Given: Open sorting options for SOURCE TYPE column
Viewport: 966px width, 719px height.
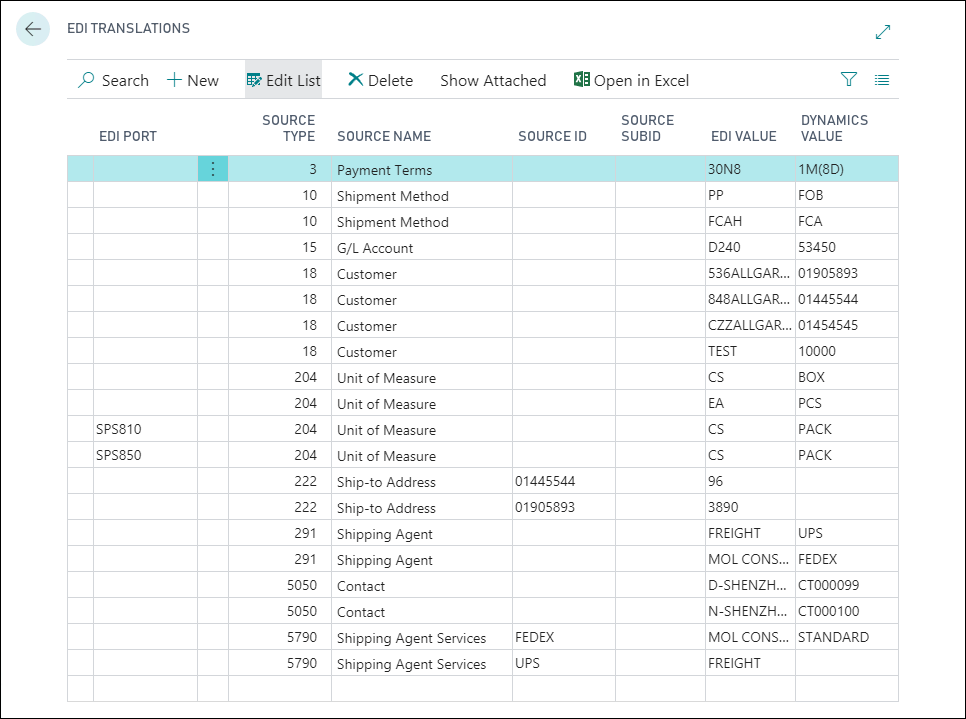Looking at the screenshot, I should click(x=289, y=128).
